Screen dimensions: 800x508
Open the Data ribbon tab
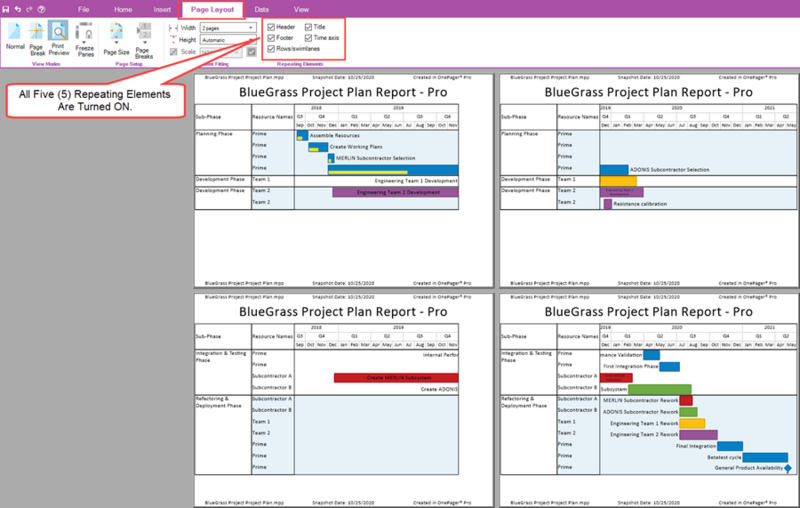[262, 9]
